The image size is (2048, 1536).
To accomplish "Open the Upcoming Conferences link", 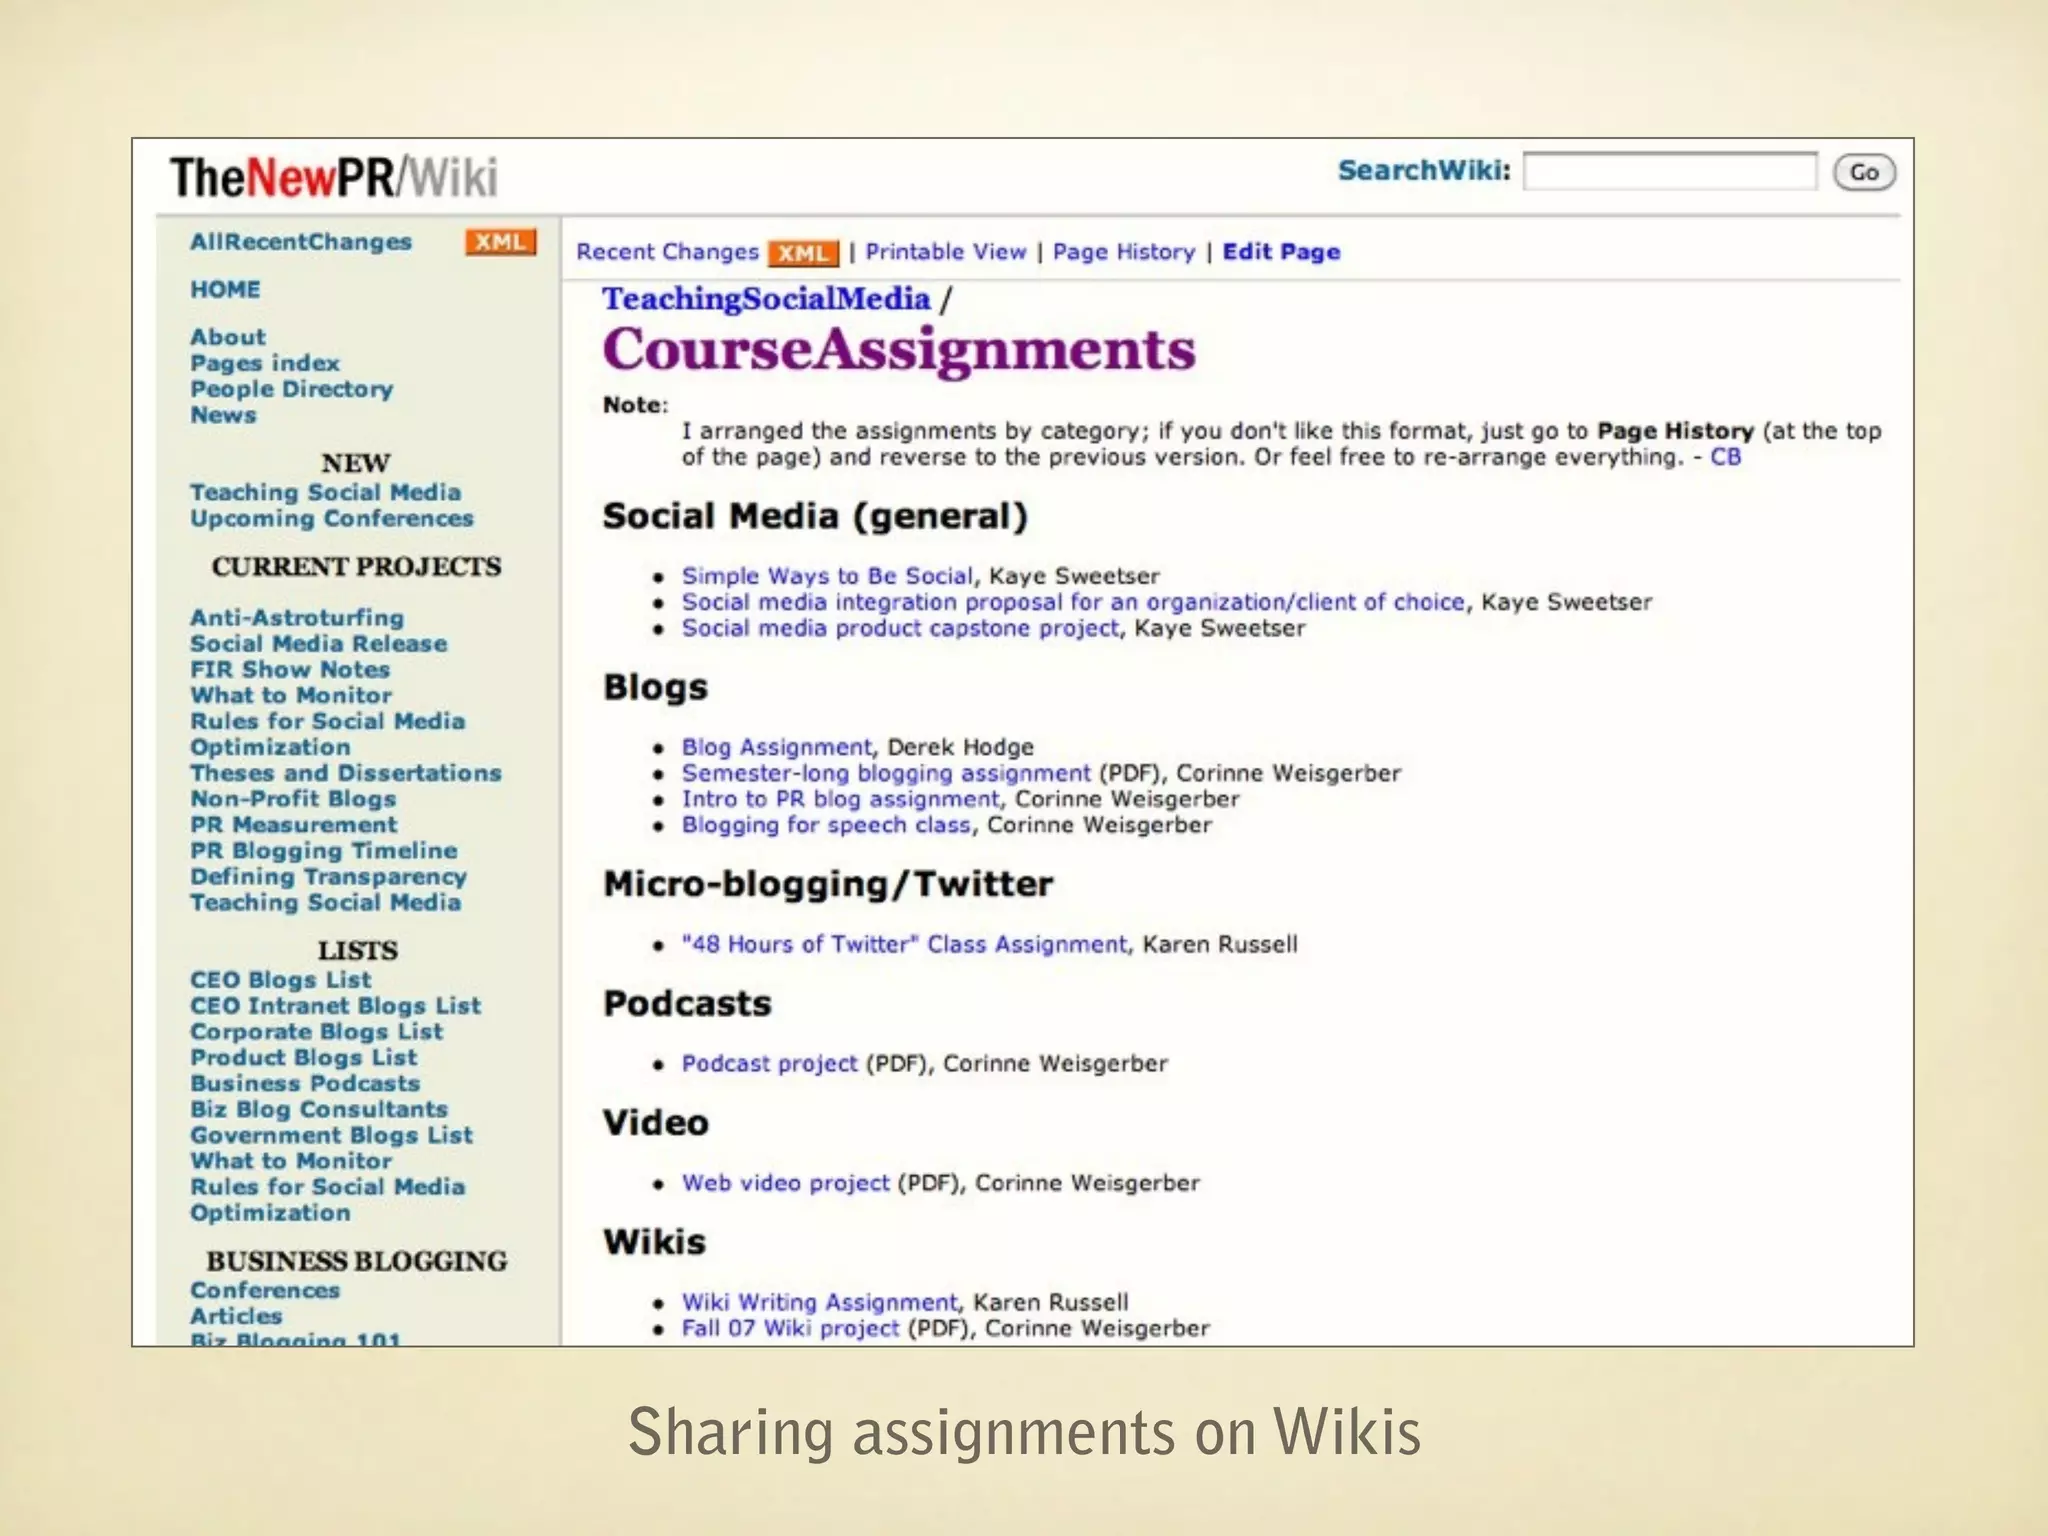I will [x=331, y=518].
